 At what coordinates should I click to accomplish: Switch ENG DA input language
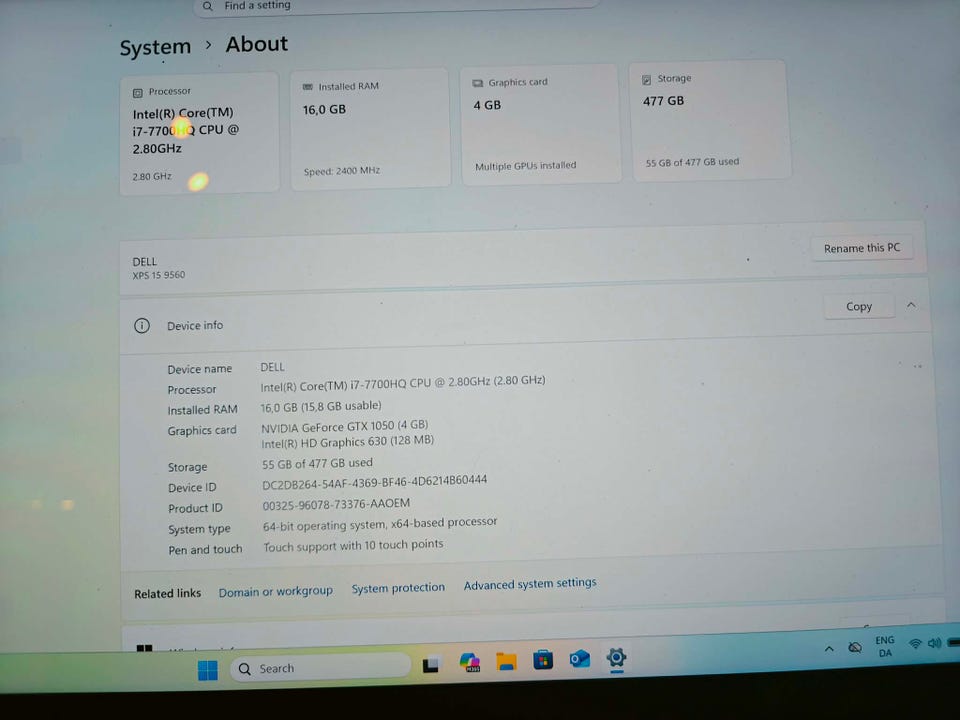pos(885,647)
